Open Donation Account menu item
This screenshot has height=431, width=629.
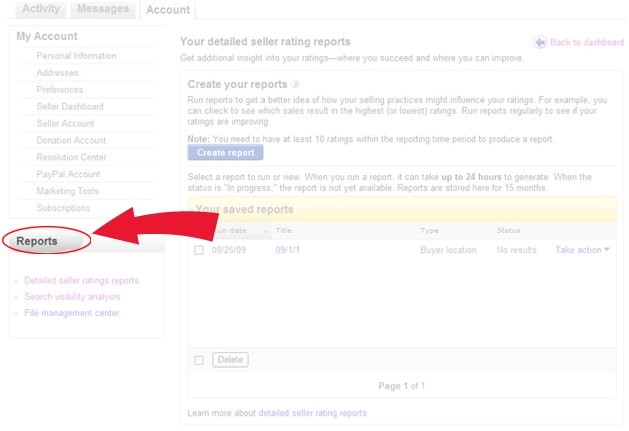(71, 140)
